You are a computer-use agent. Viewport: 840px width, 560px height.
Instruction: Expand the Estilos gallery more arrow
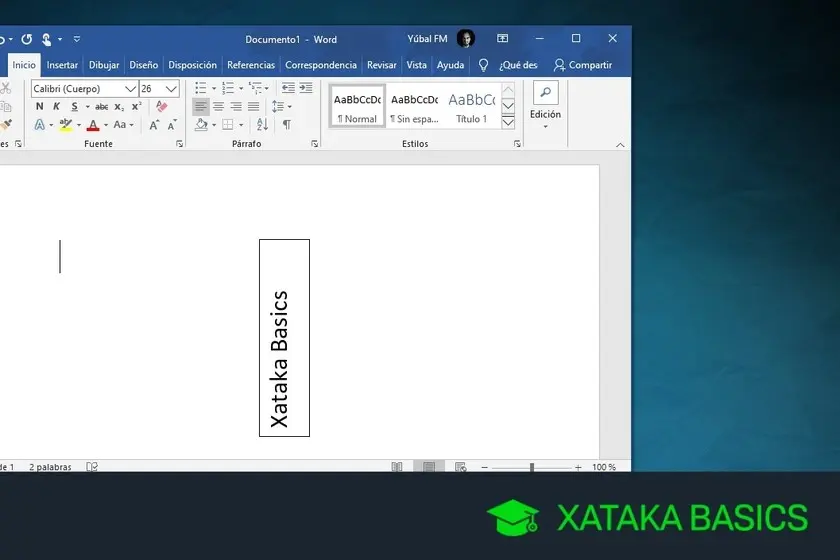[x=508, y=122]
